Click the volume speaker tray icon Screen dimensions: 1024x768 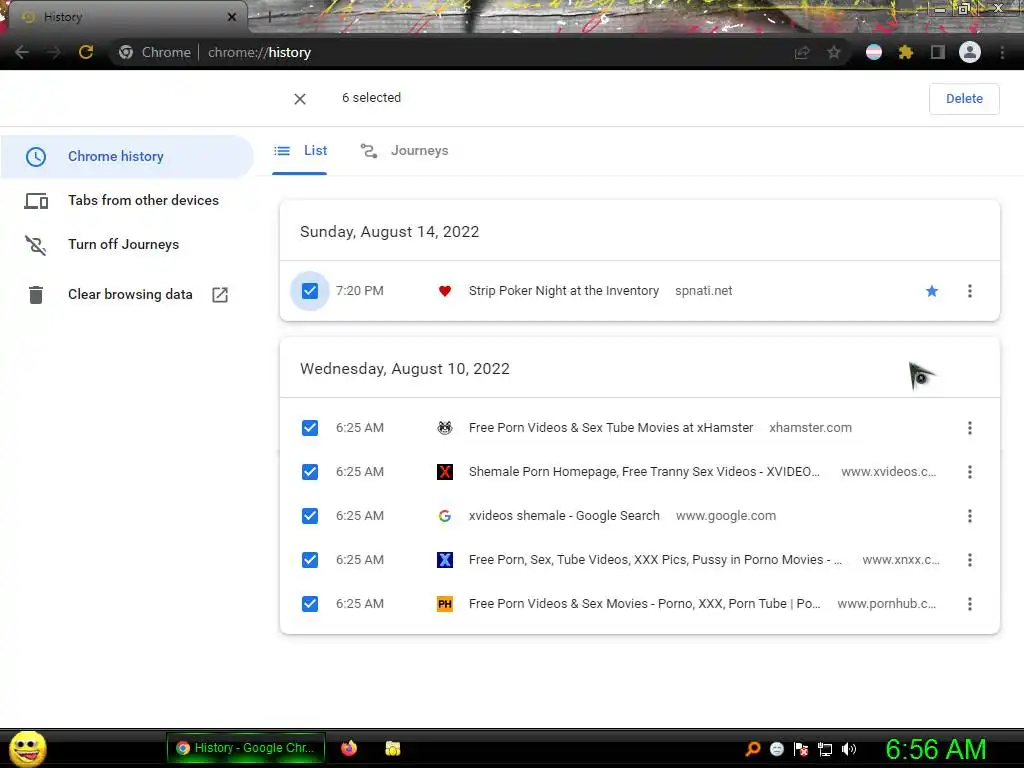pyautogui.click(x=848, y=749)
